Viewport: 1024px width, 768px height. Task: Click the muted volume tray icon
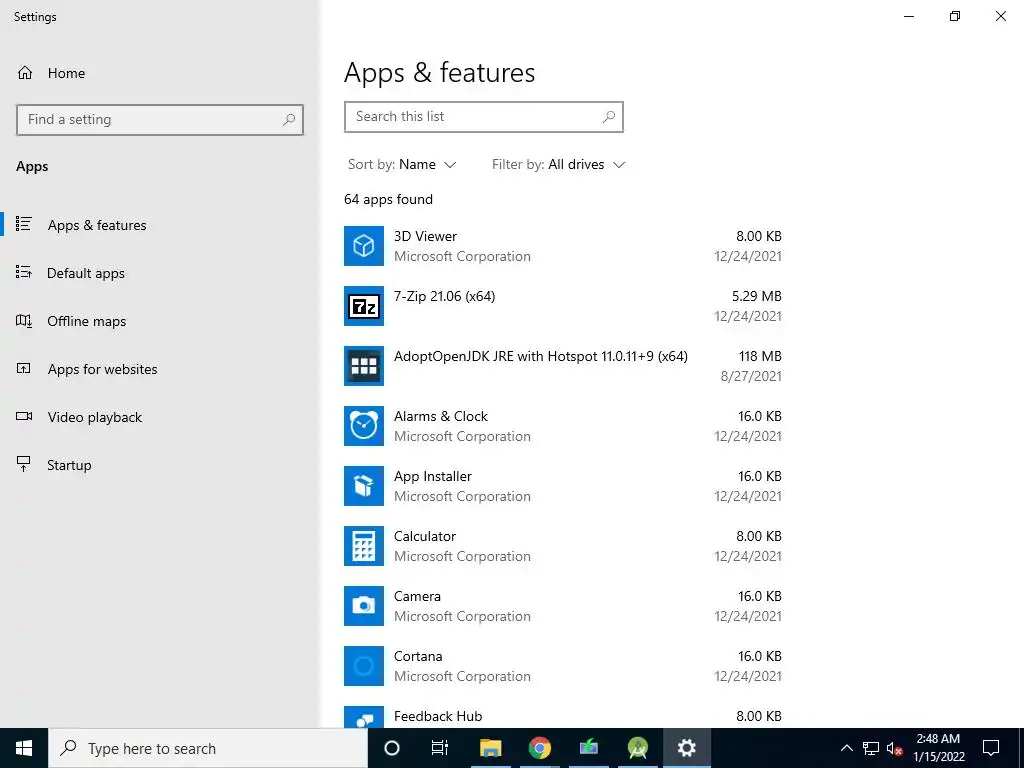click(895, 748)
